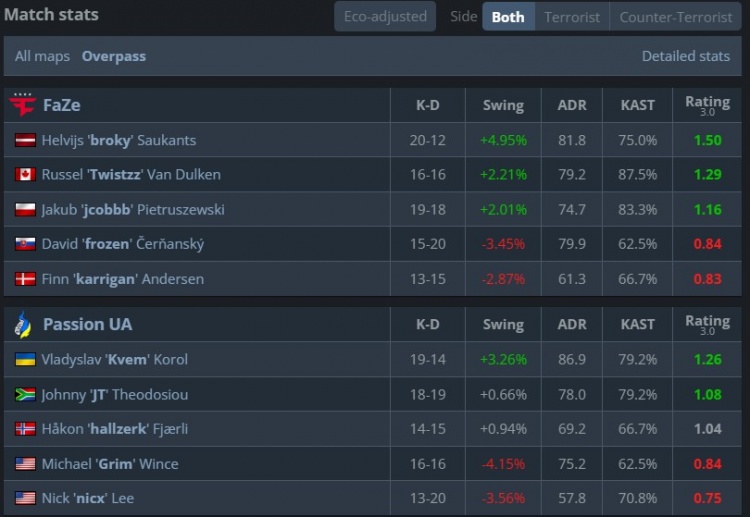Toggle the Eco-adjusted stats option

(x=385, y=16)
